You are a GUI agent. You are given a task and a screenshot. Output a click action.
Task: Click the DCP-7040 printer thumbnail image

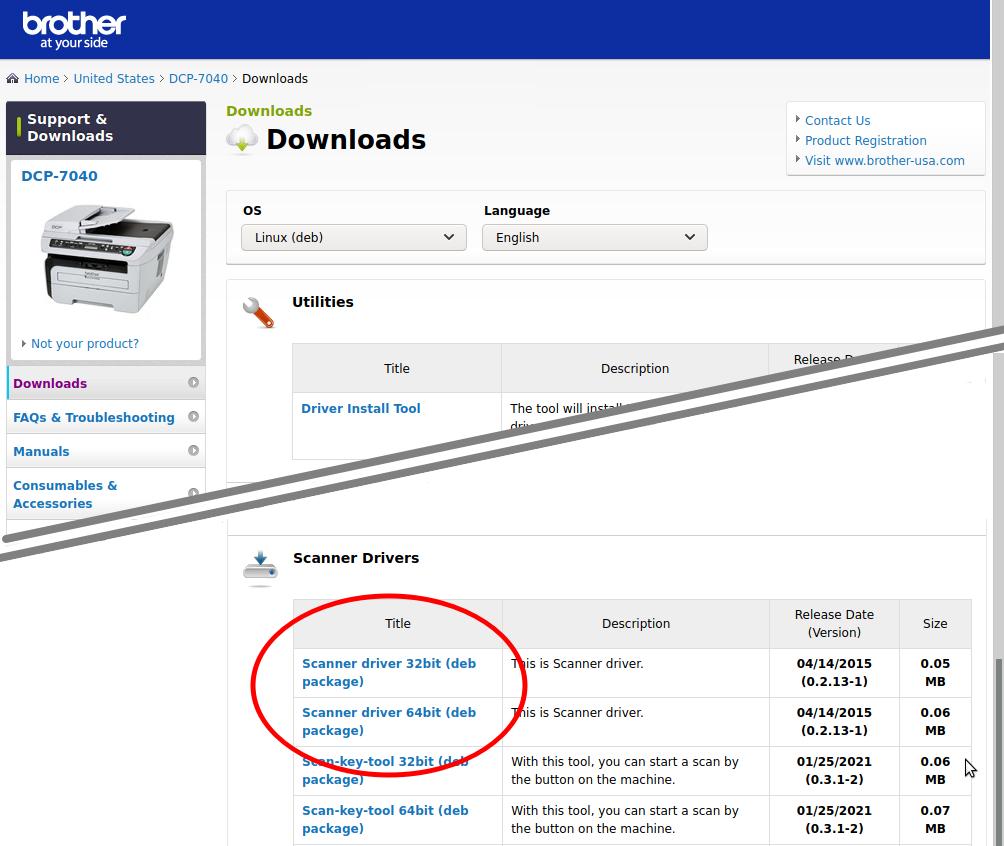pyautogui.click(x=105, y=258)
